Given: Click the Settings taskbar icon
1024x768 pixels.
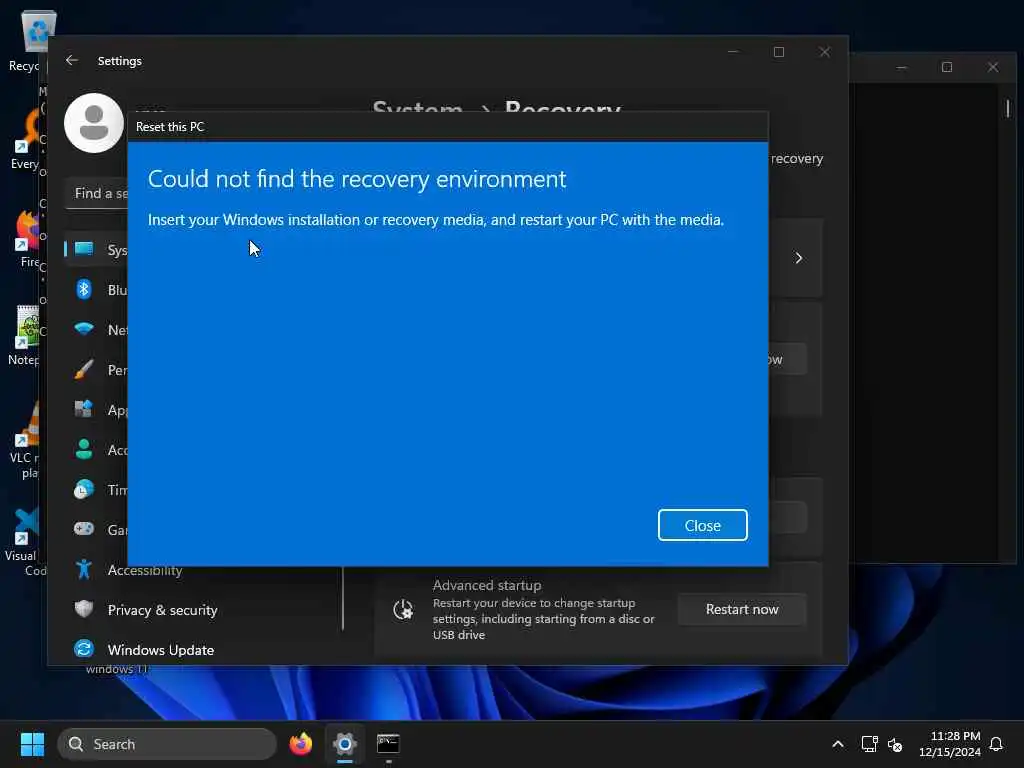Looking at the screenshot, I should click(344, 744).
